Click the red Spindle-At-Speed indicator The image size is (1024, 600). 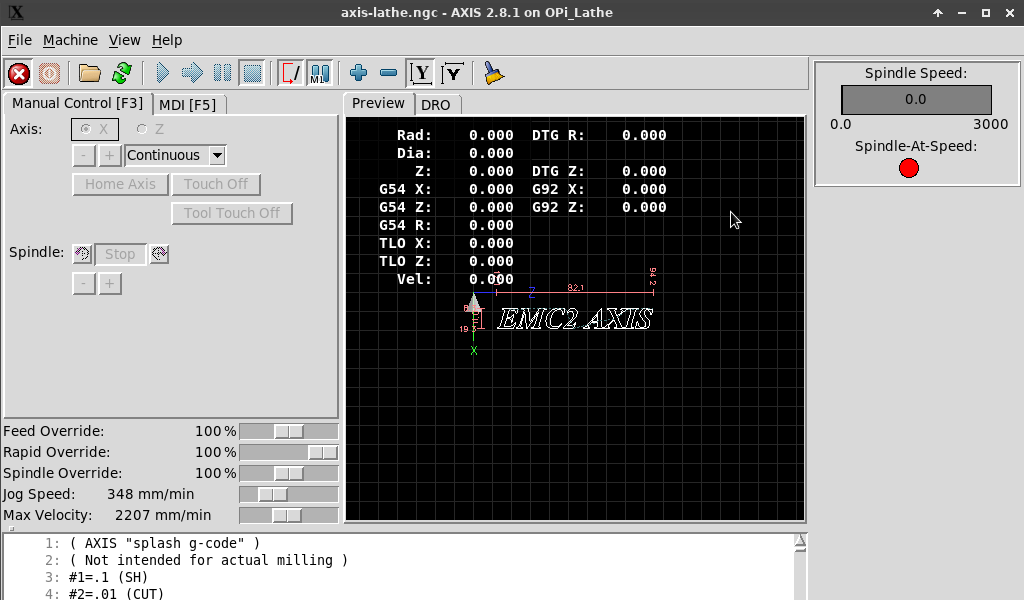[908, 168]
